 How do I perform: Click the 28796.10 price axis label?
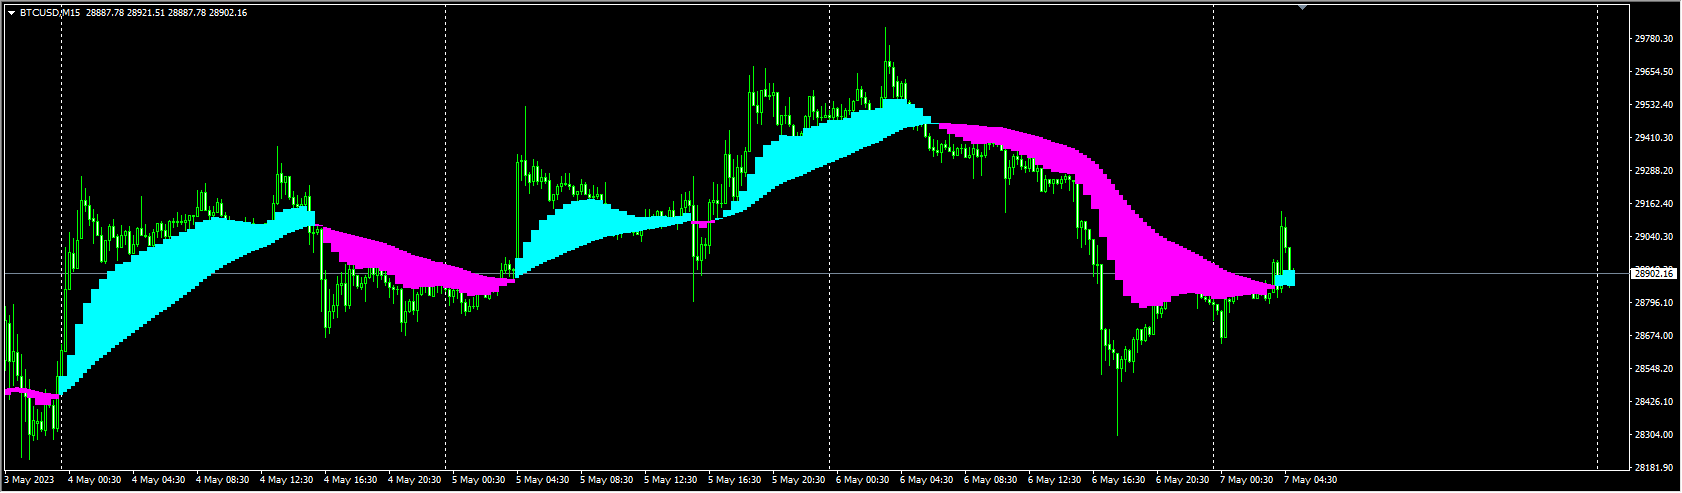(x=1654, y=303)
